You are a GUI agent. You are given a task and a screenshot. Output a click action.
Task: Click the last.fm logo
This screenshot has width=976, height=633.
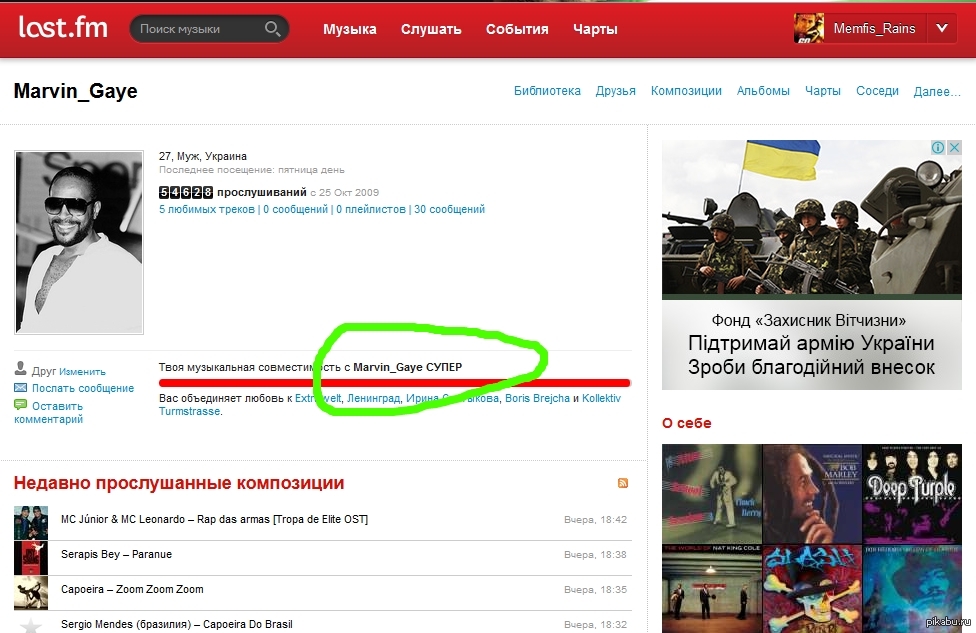click(x=63, y=28)
